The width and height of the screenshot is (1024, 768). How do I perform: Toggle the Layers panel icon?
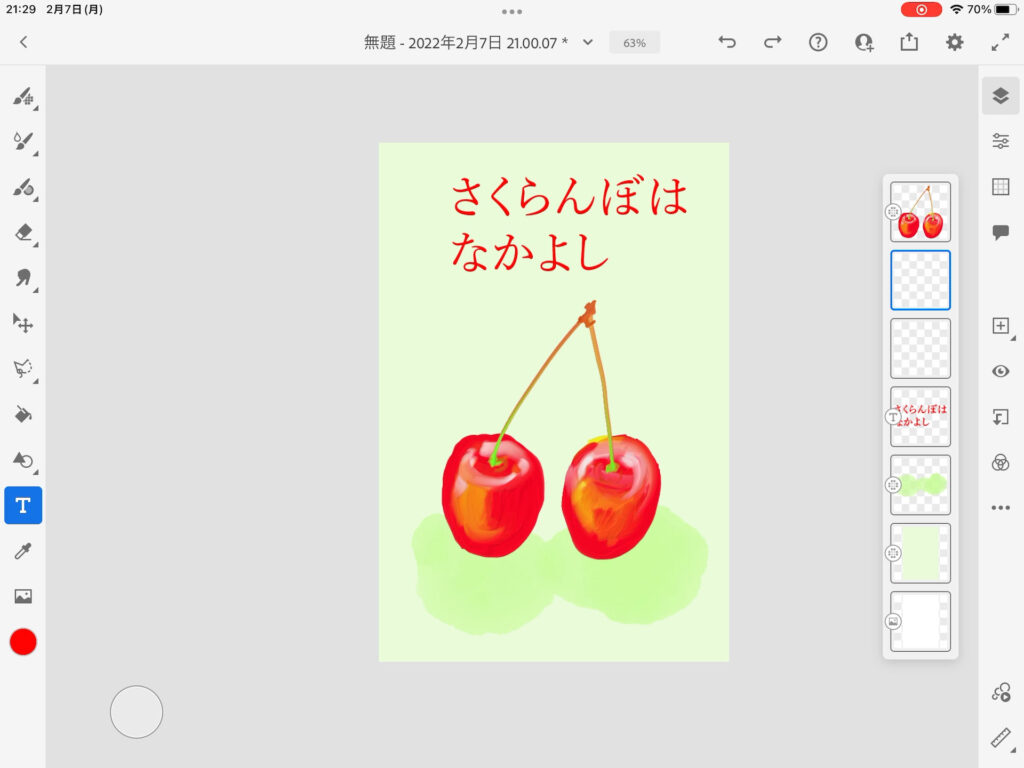pyautogui.click(x=1000, y=96)
